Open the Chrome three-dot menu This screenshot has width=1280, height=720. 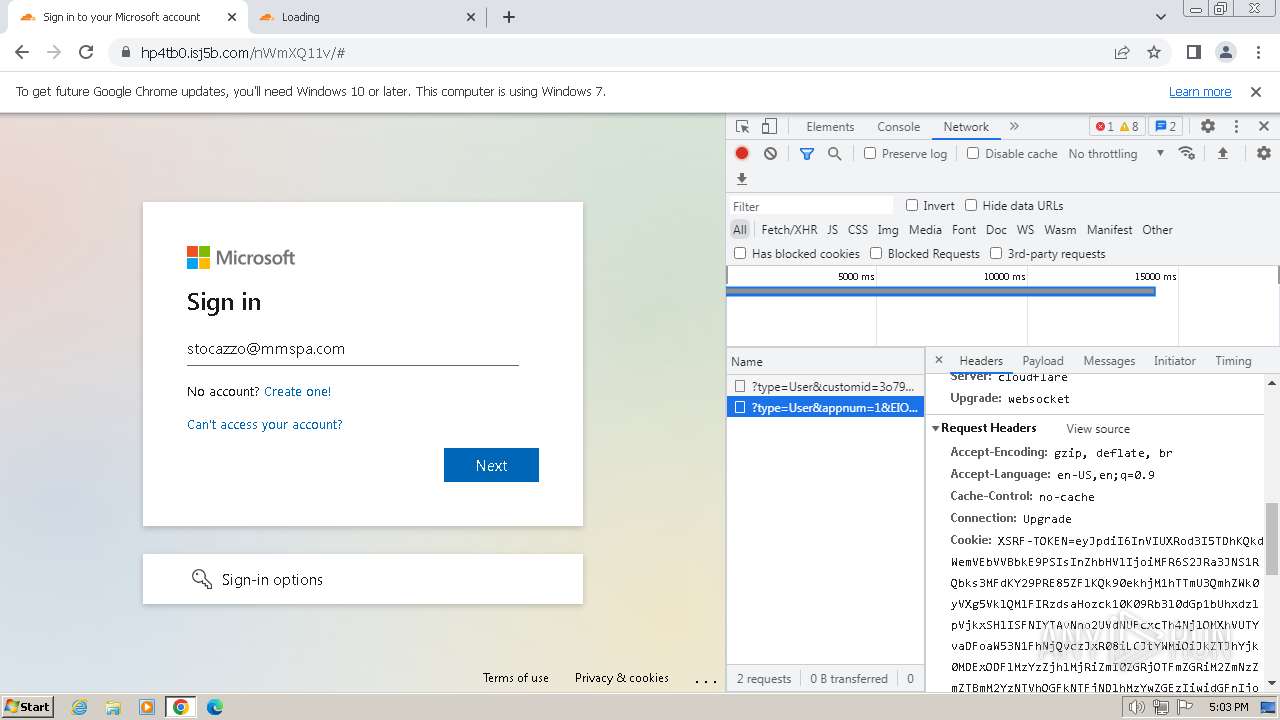pos(1257,52)
